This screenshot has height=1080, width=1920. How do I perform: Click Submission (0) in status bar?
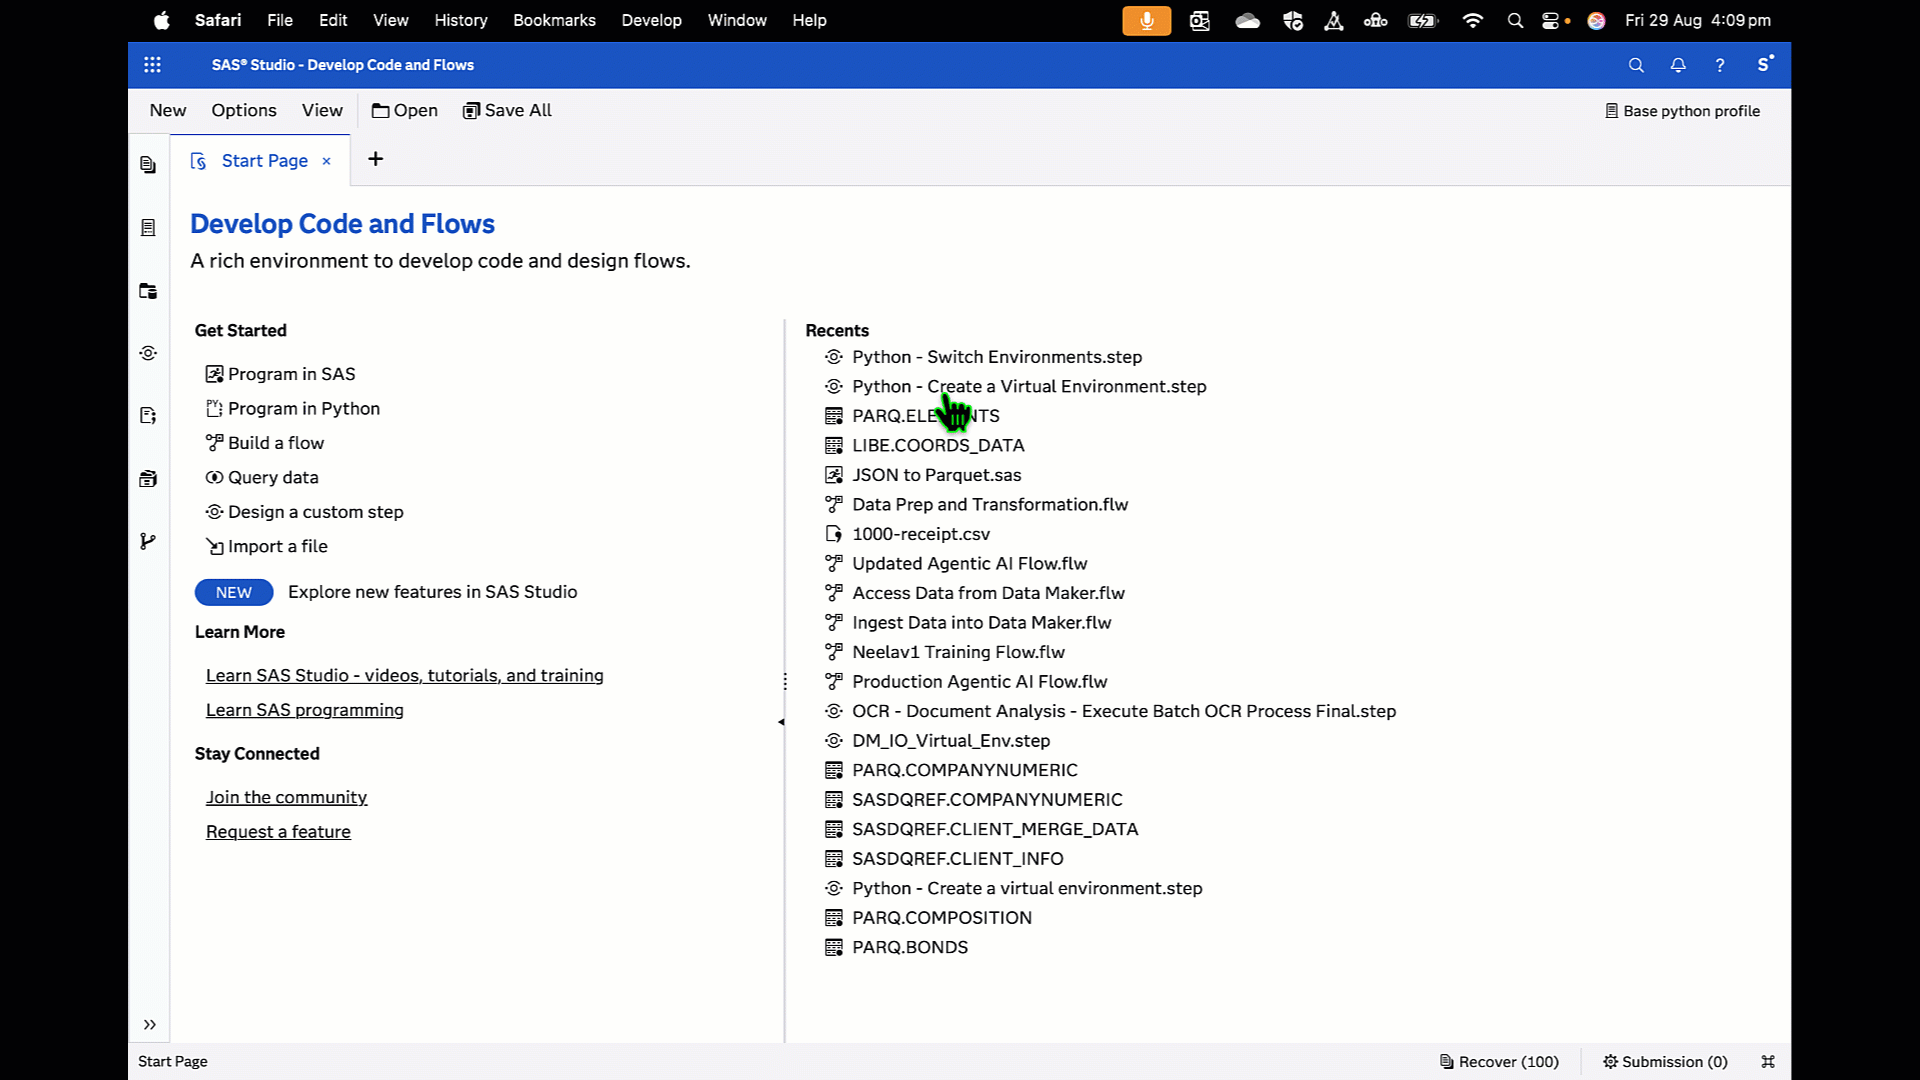[1665, 1062]
